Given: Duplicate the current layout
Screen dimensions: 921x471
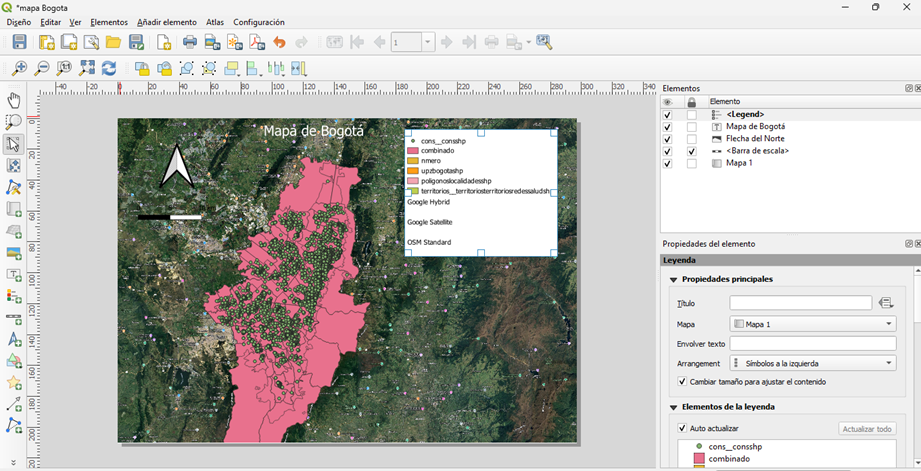Looking at the screenshot, I should pos(69,42).
